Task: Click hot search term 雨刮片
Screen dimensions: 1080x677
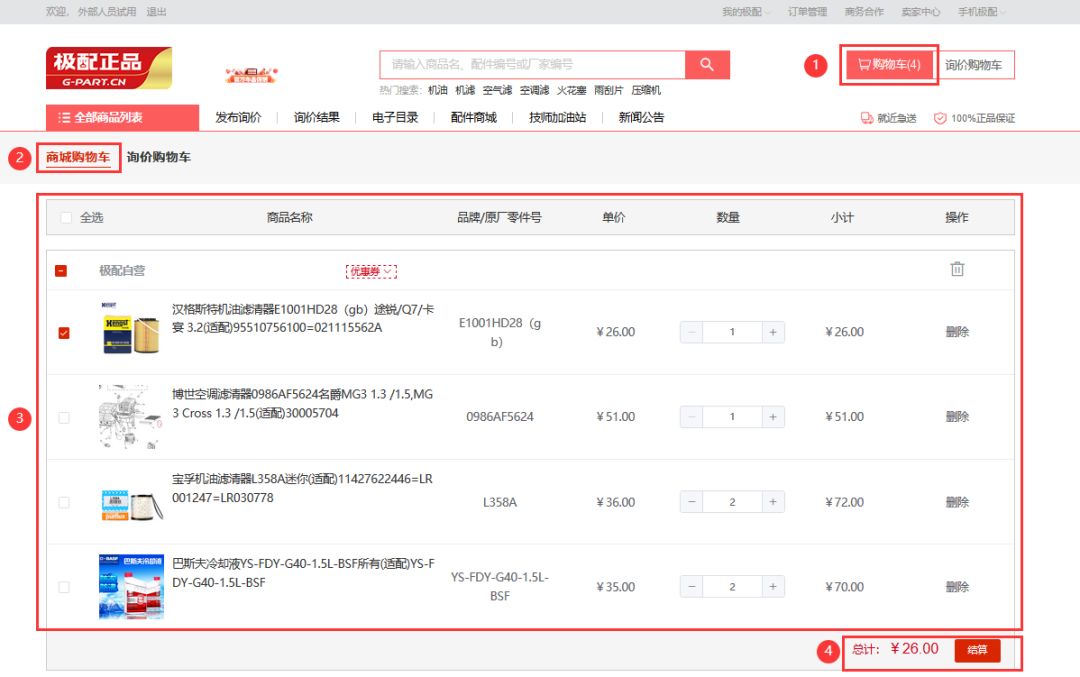Action: coord(609,90)
